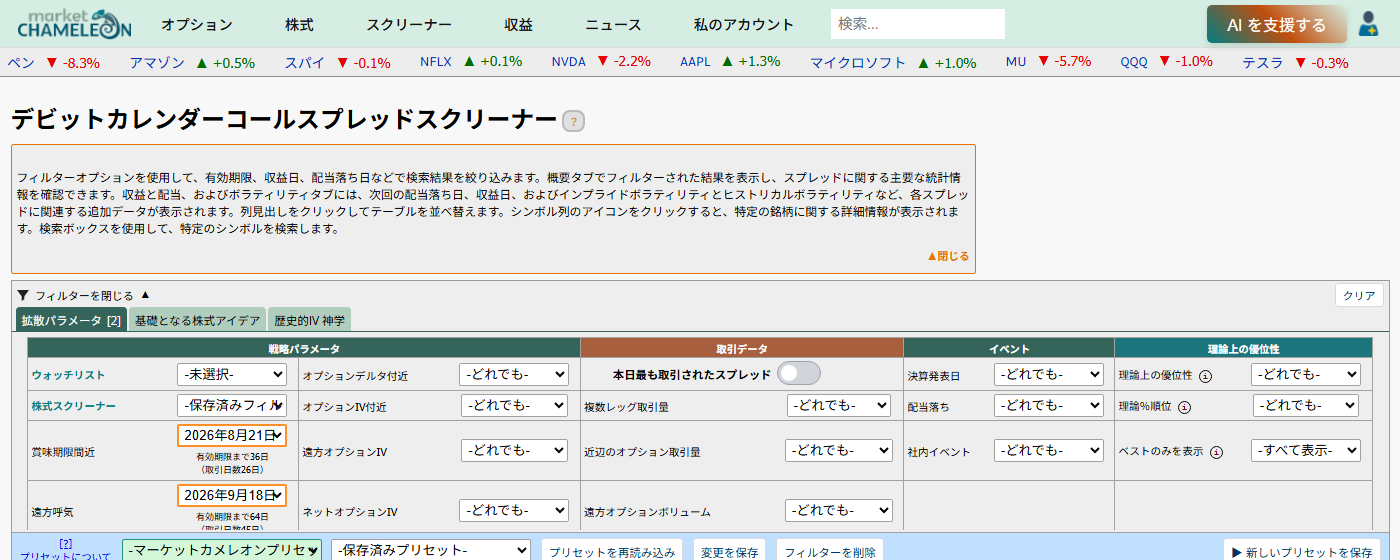This screenshot has width=1400, height=560.
Task: Click the フィルターを削除 button
Action: [x=830, y=552]
